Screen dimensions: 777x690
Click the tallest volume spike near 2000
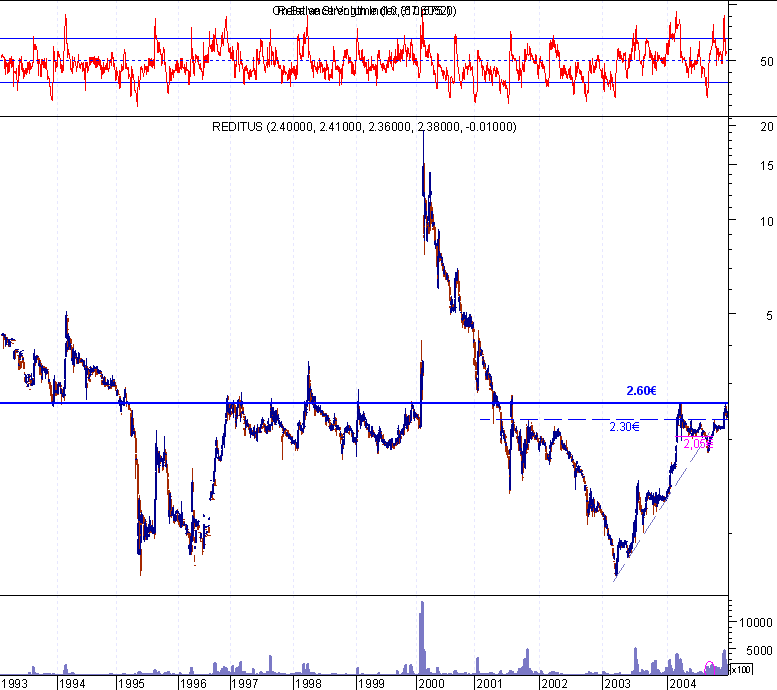pos(422,637)
